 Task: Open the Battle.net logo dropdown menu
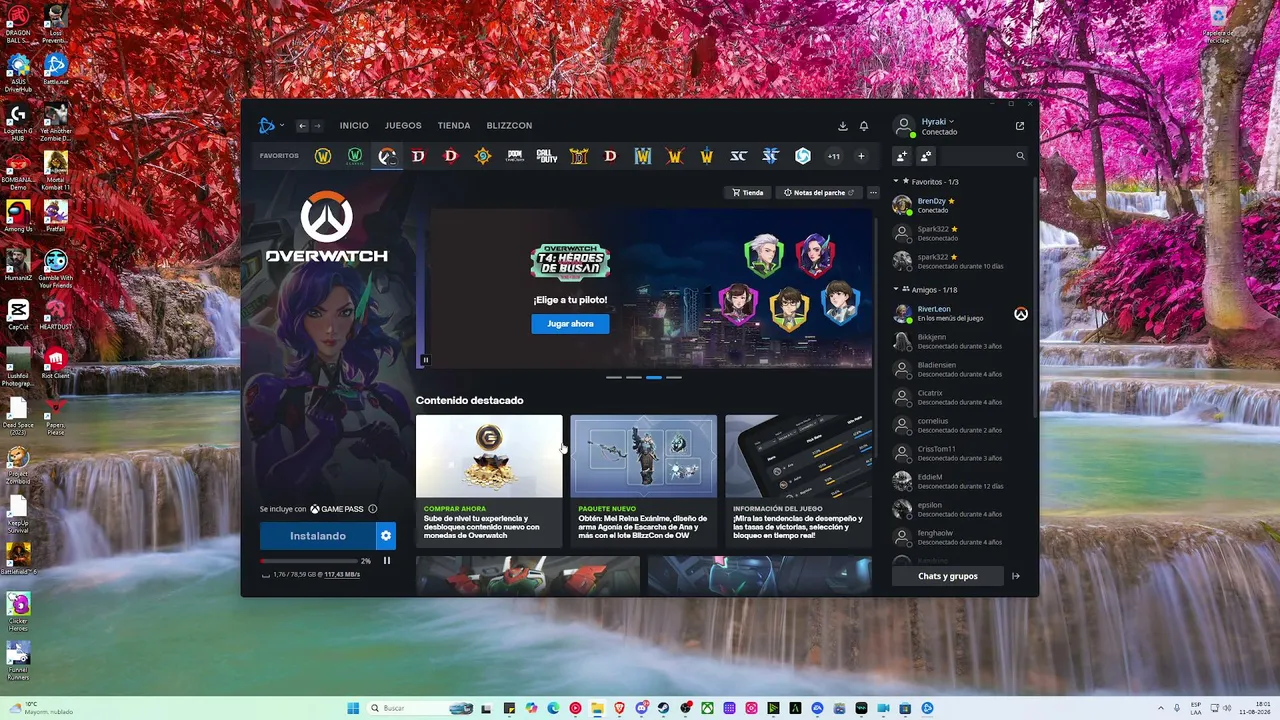[271, 126]
